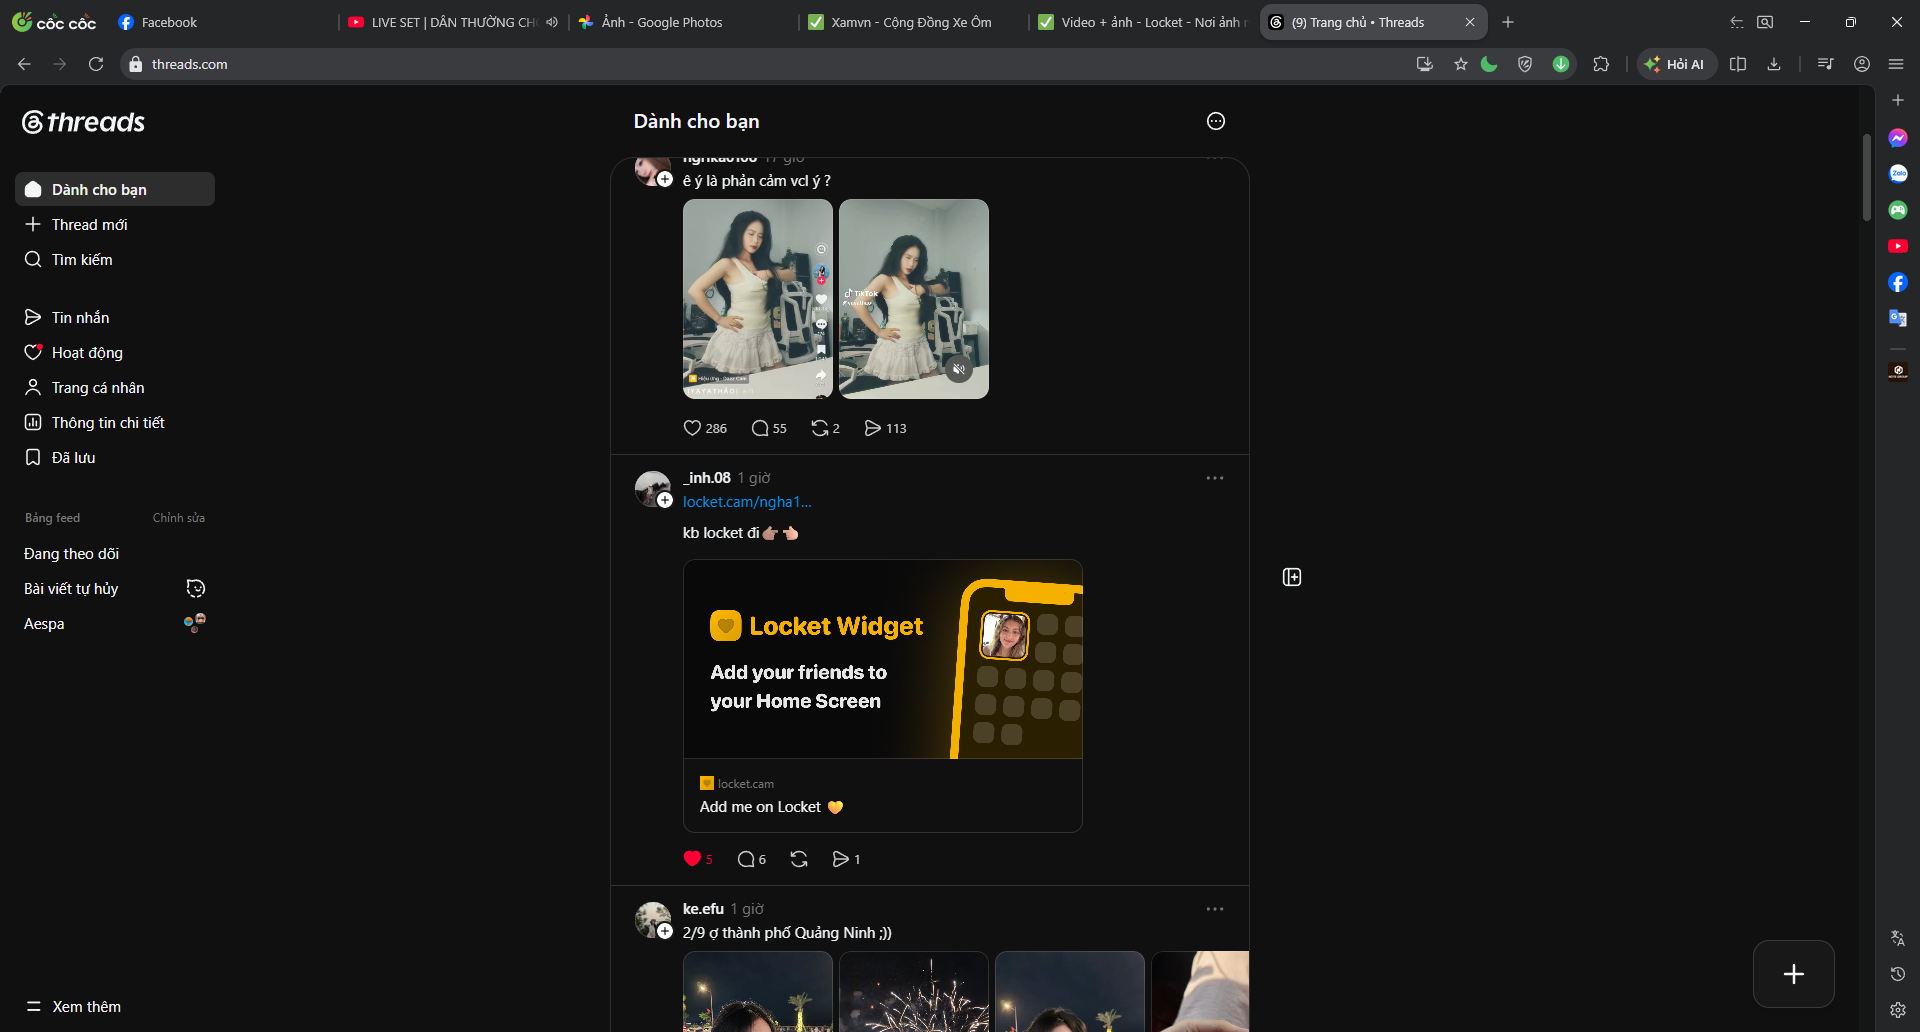
Task: Like the post with 286 likes
Action: pos(705,428)
